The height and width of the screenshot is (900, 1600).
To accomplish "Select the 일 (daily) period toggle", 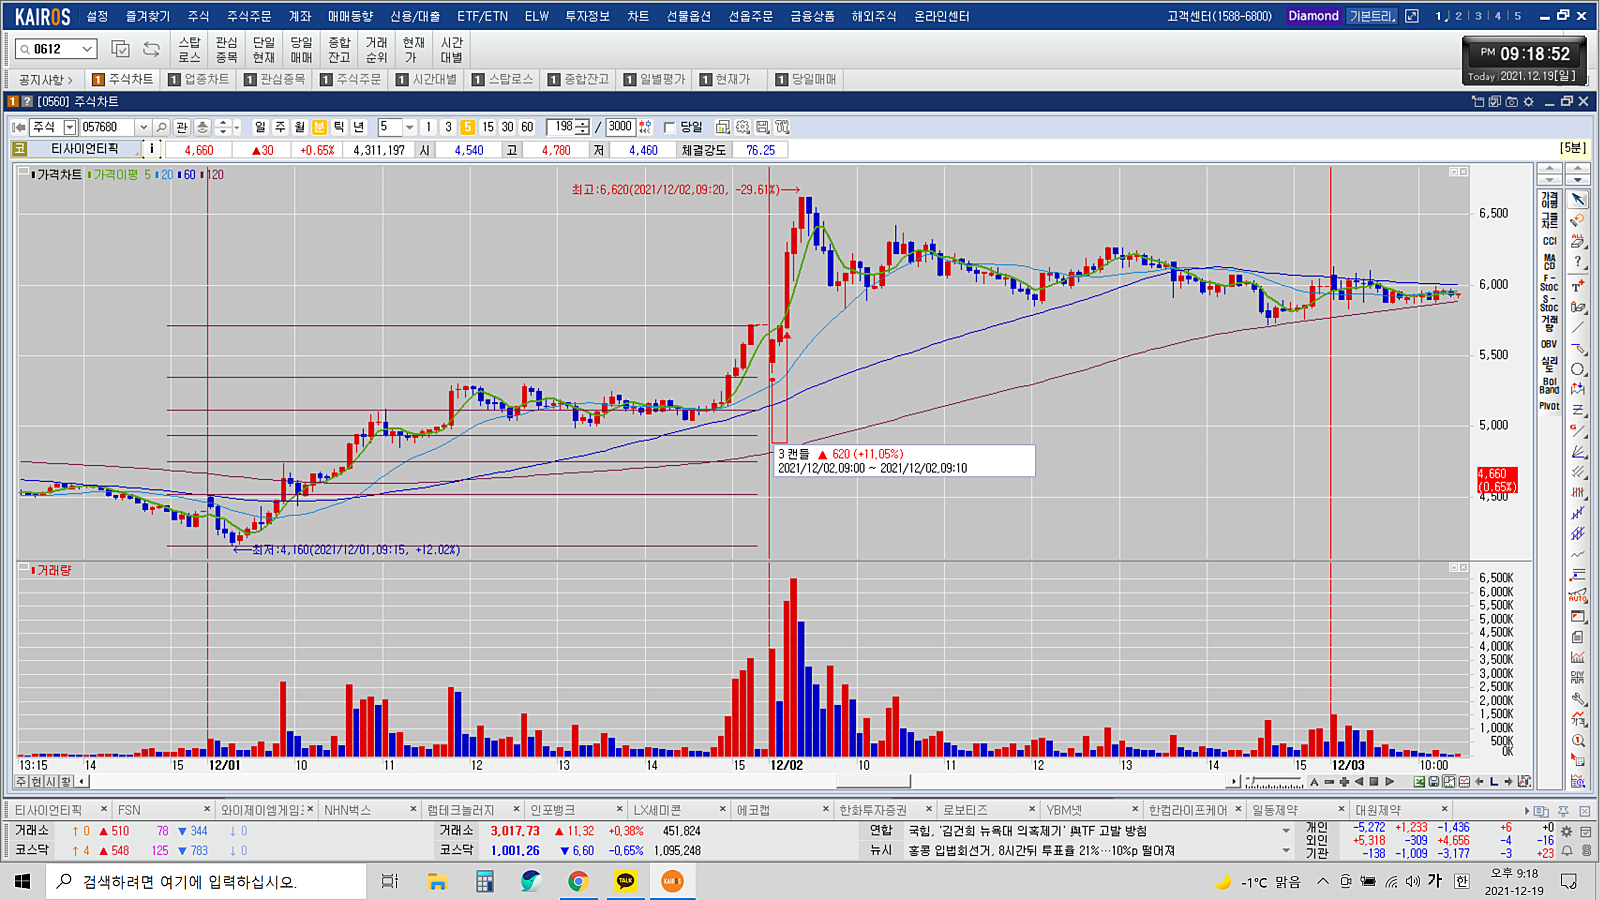I will pos(260,127).
